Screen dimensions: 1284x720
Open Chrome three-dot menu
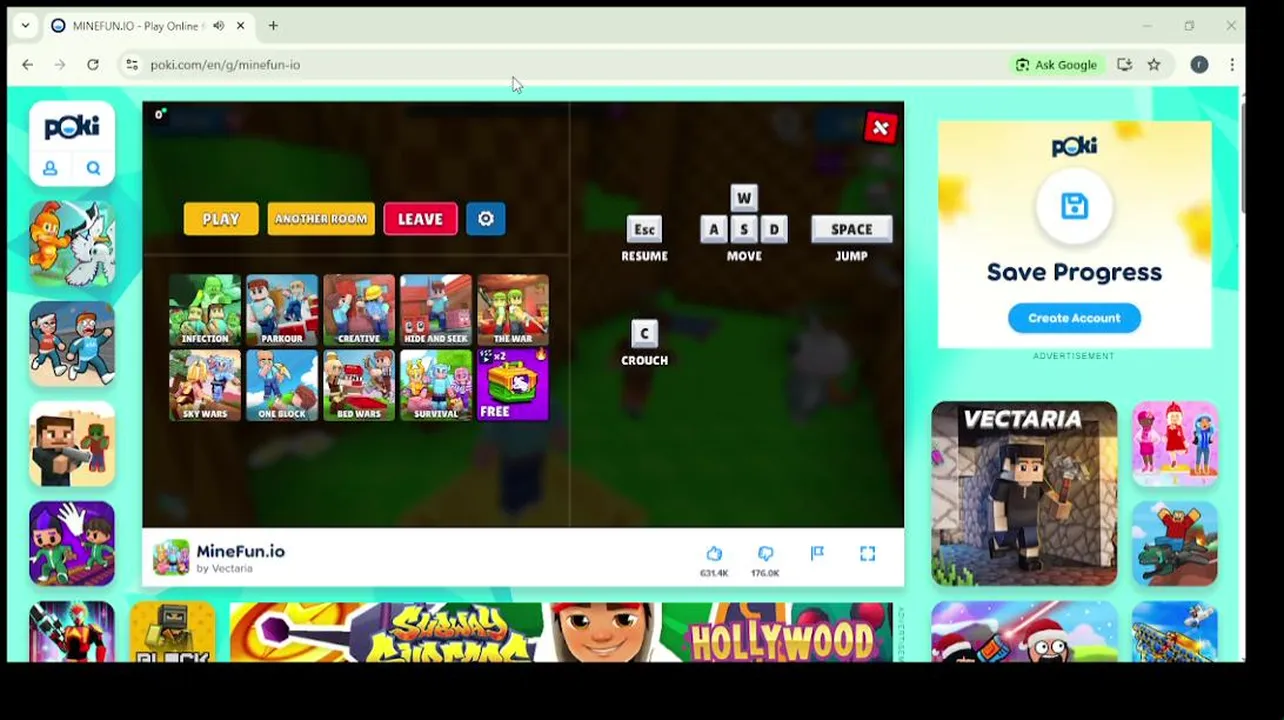[1232, 65]
